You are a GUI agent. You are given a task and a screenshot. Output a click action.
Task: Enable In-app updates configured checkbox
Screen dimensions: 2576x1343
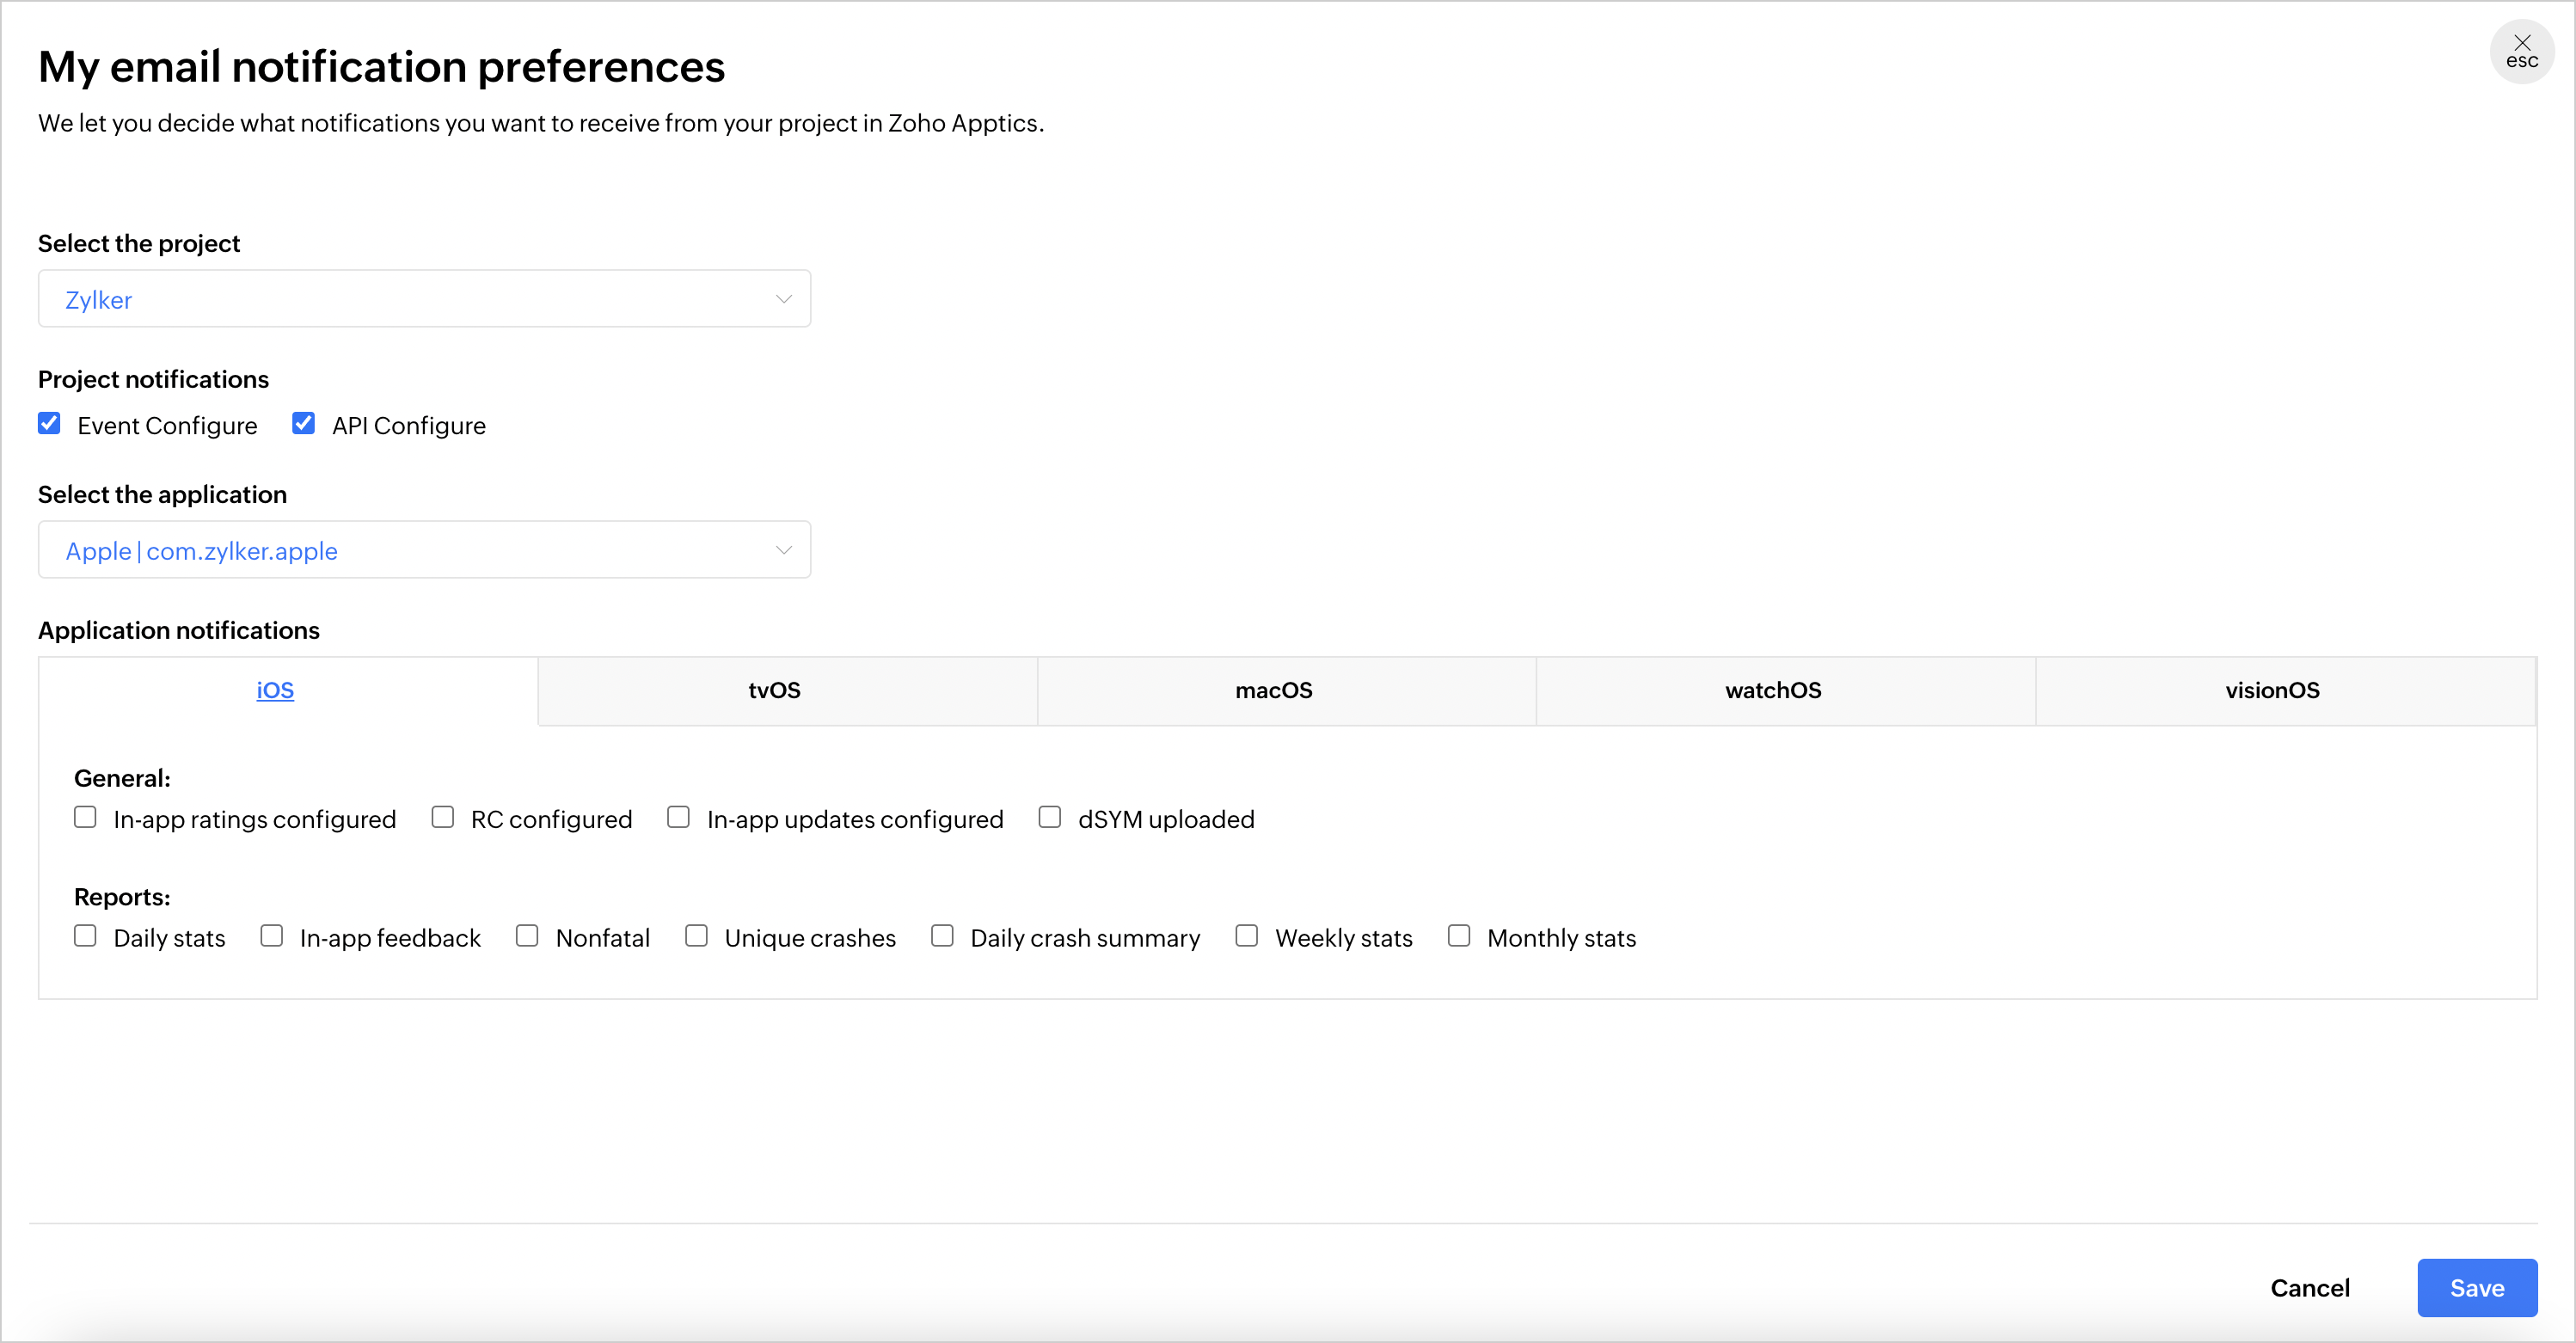pos(679,818)
